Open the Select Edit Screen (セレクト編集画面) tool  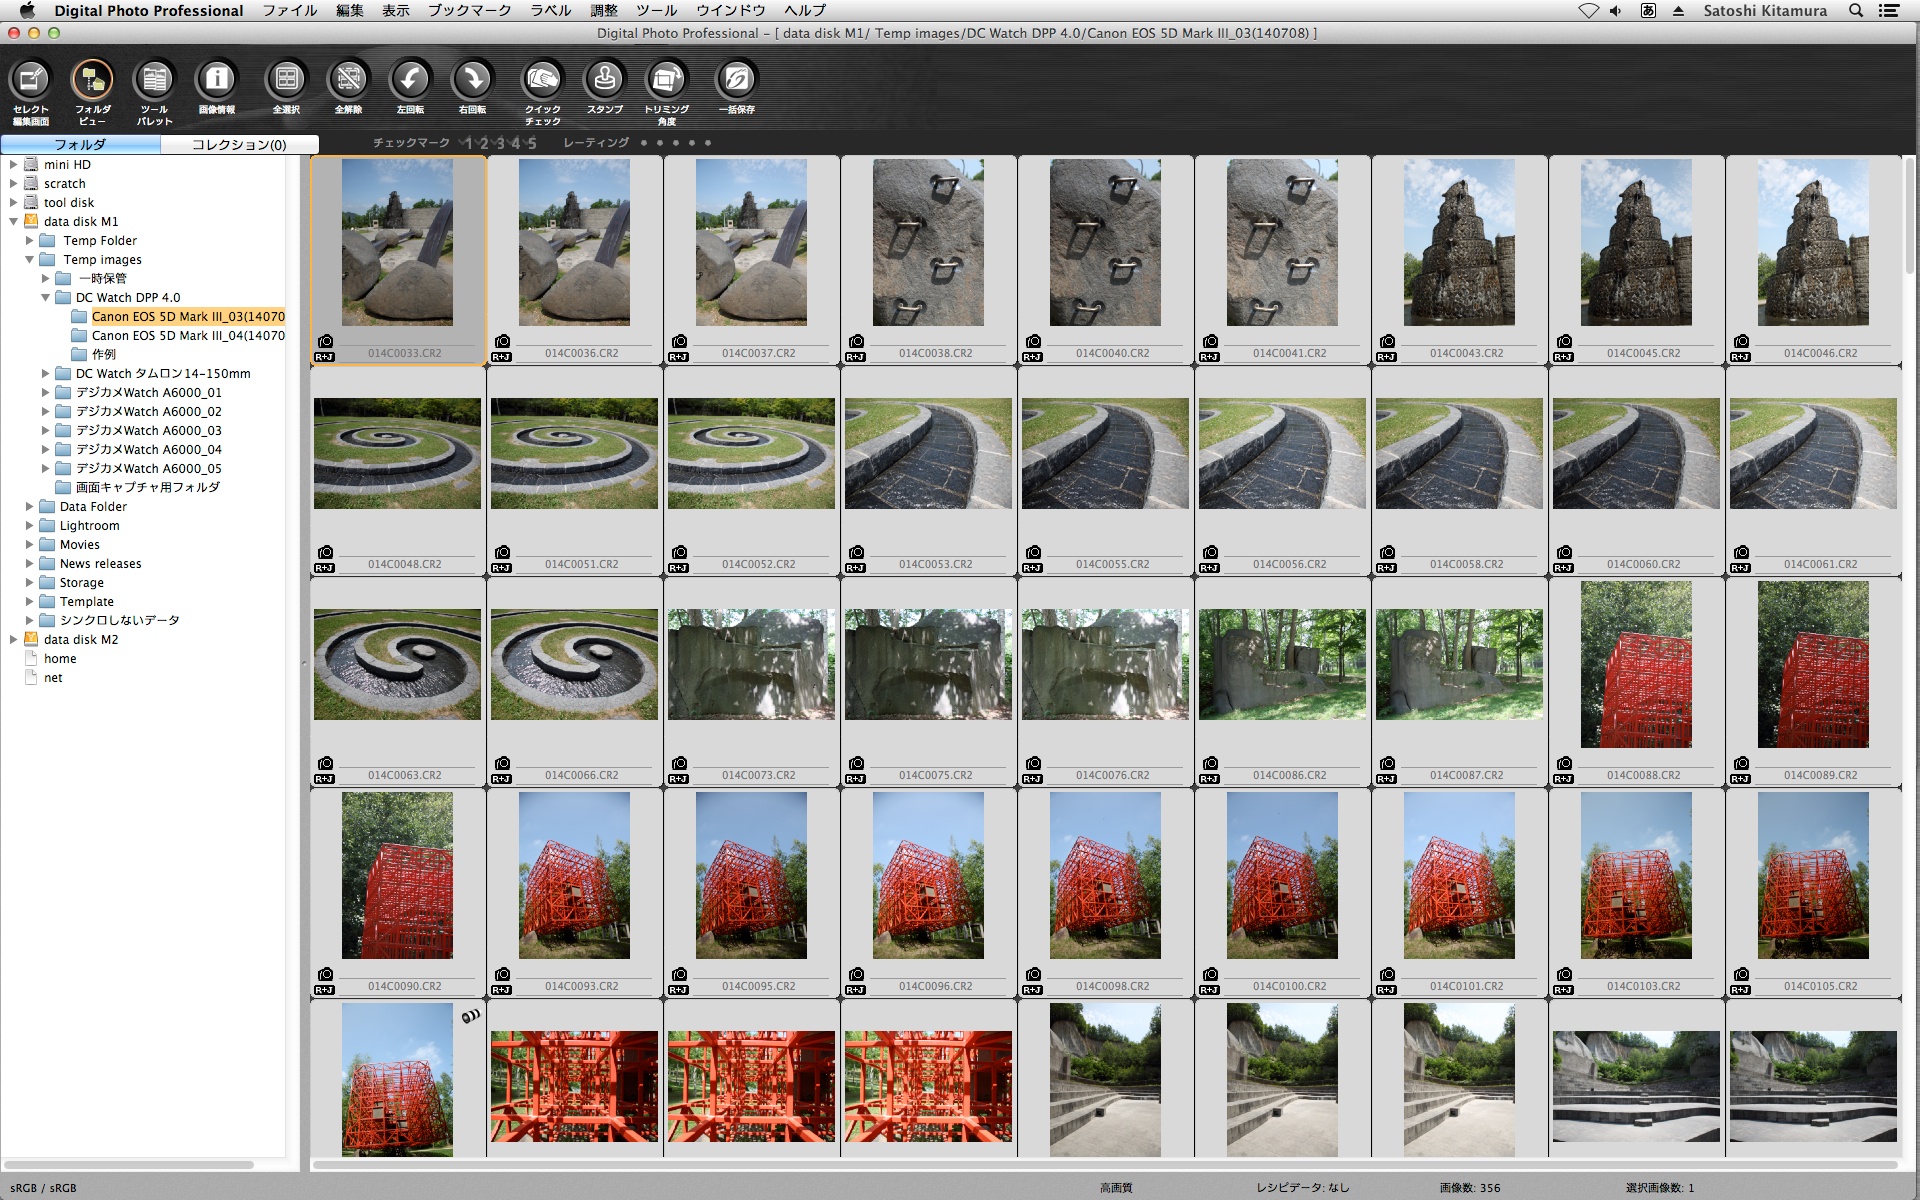(x=31, y=81)
